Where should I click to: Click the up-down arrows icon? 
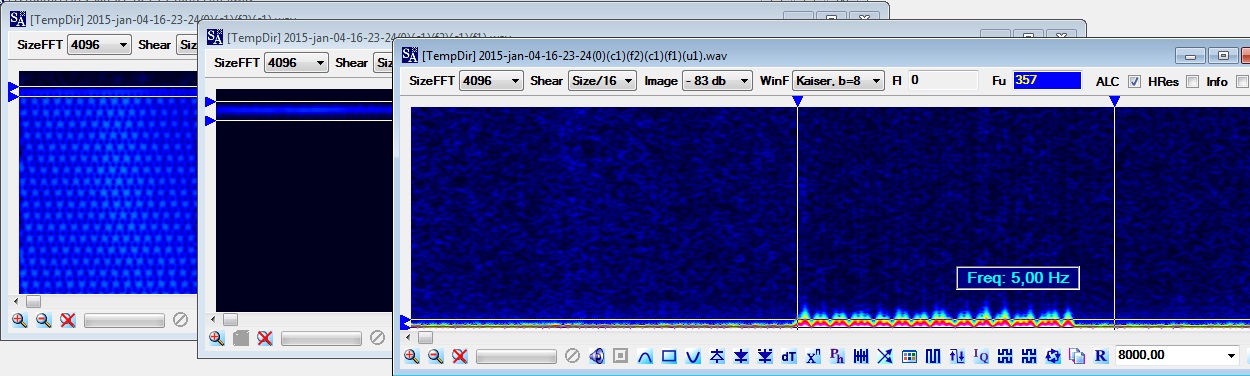point(957,356)
